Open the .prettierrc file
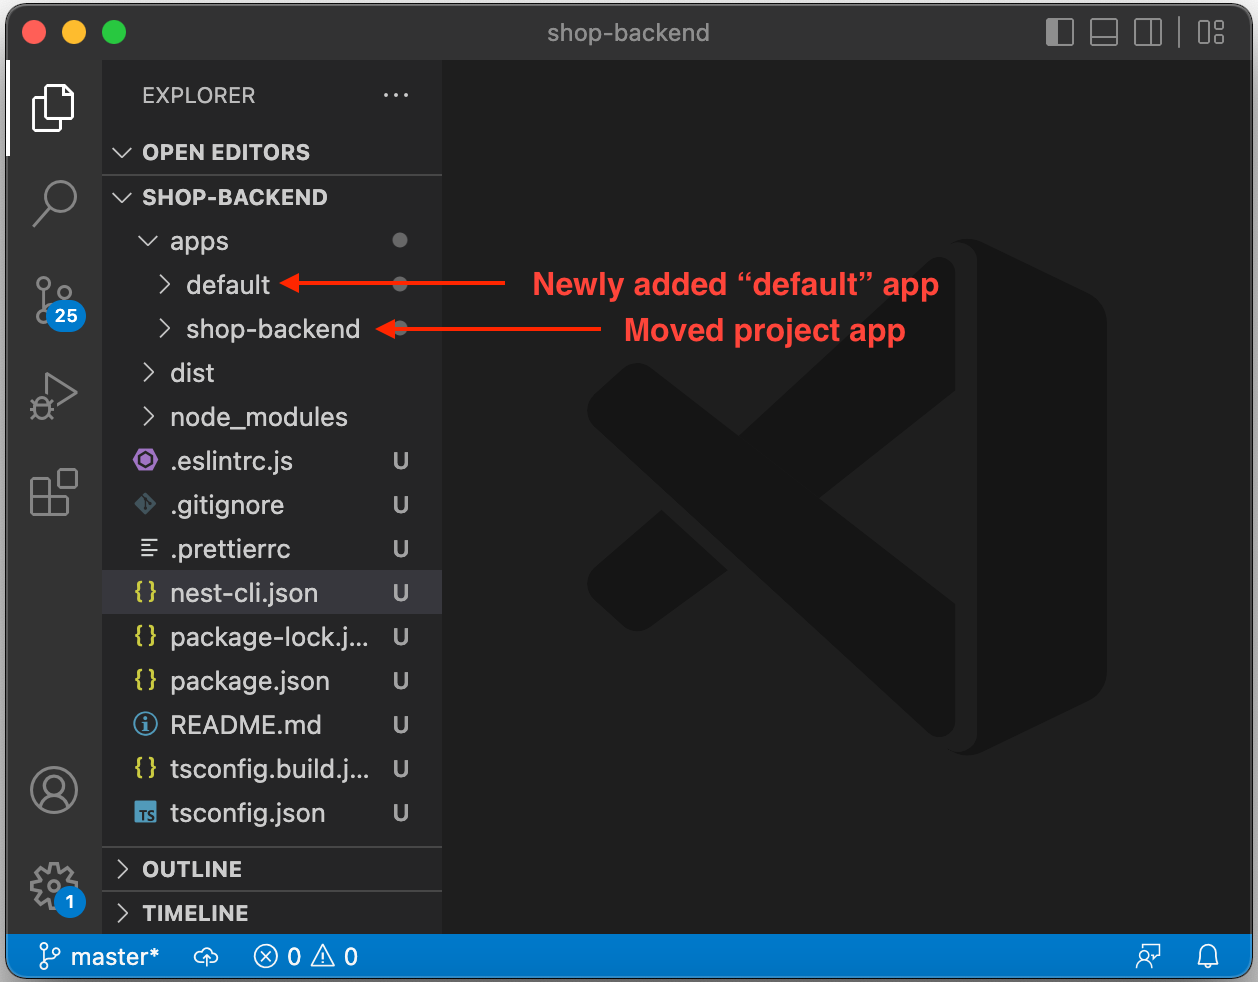The width and height of the screenshot is (1258, 982). coord(272,549)
